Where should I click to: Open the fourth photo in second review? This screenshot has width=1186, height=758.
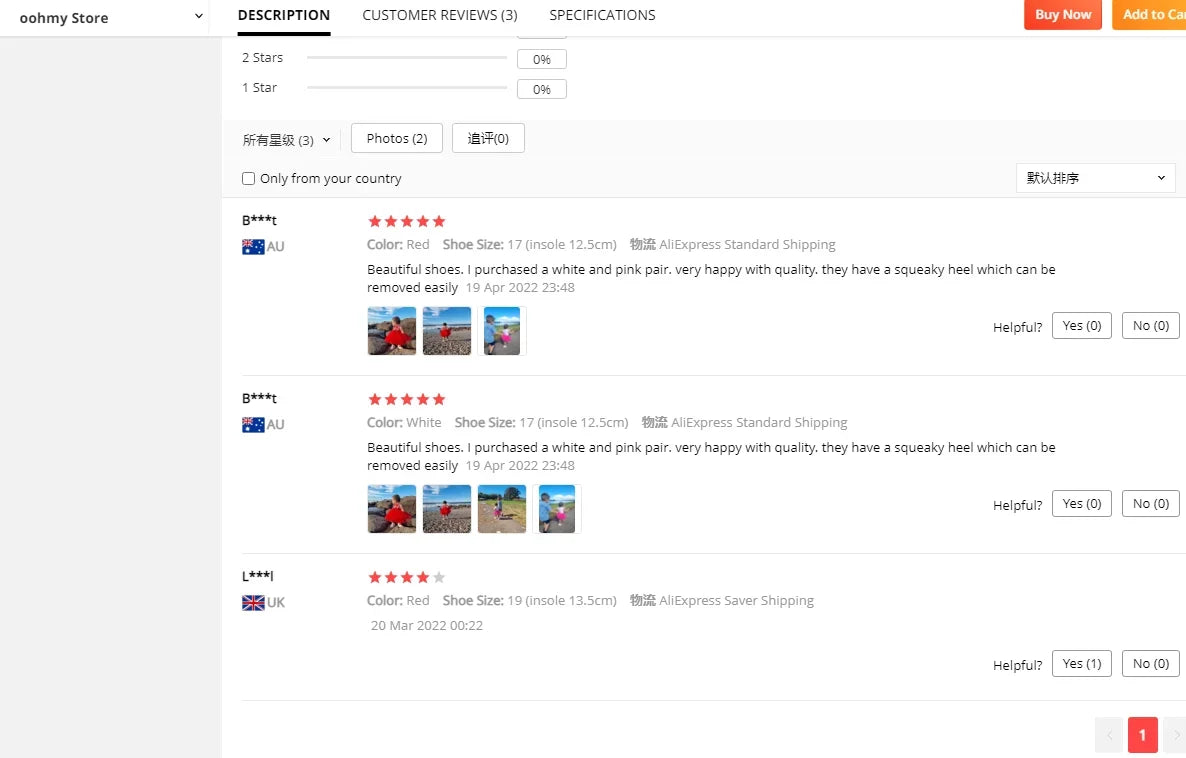click(x=557, y=509)
